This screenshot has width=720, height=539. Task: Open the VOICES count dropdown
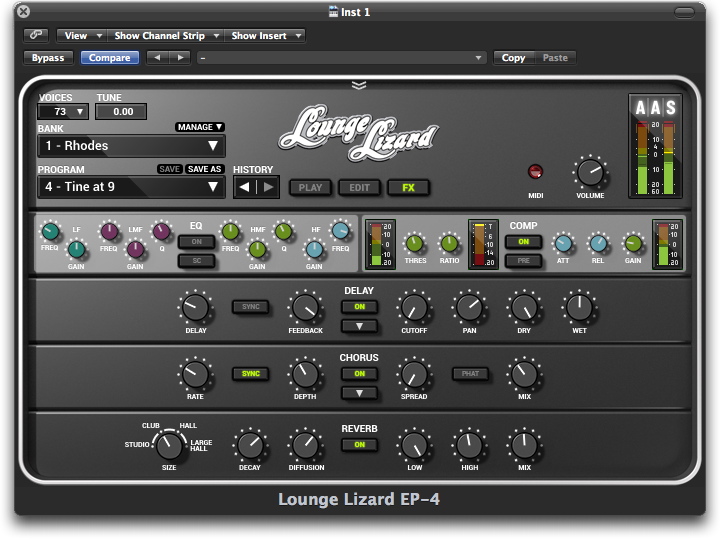63,112
